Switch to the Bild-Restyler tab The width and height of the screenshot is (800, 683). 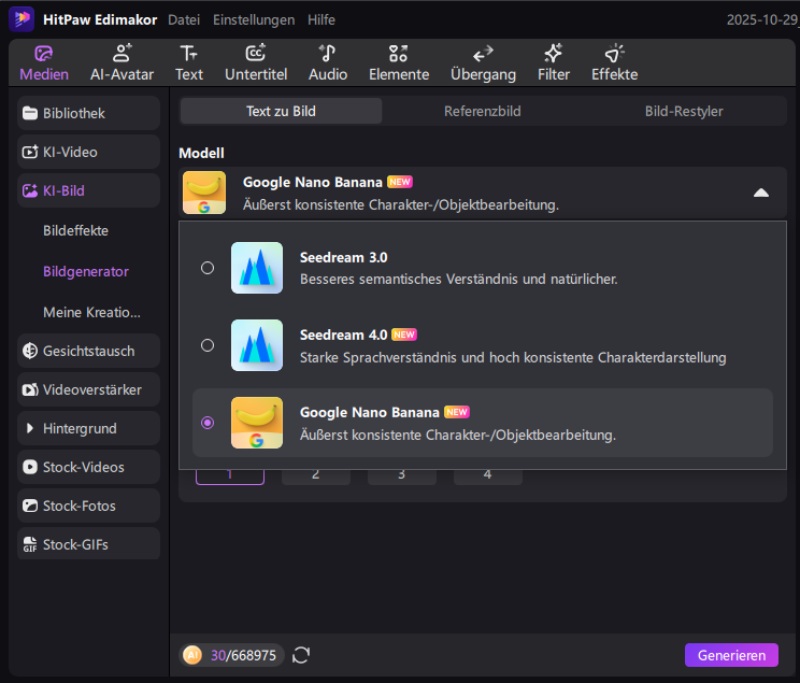point(683,111)
